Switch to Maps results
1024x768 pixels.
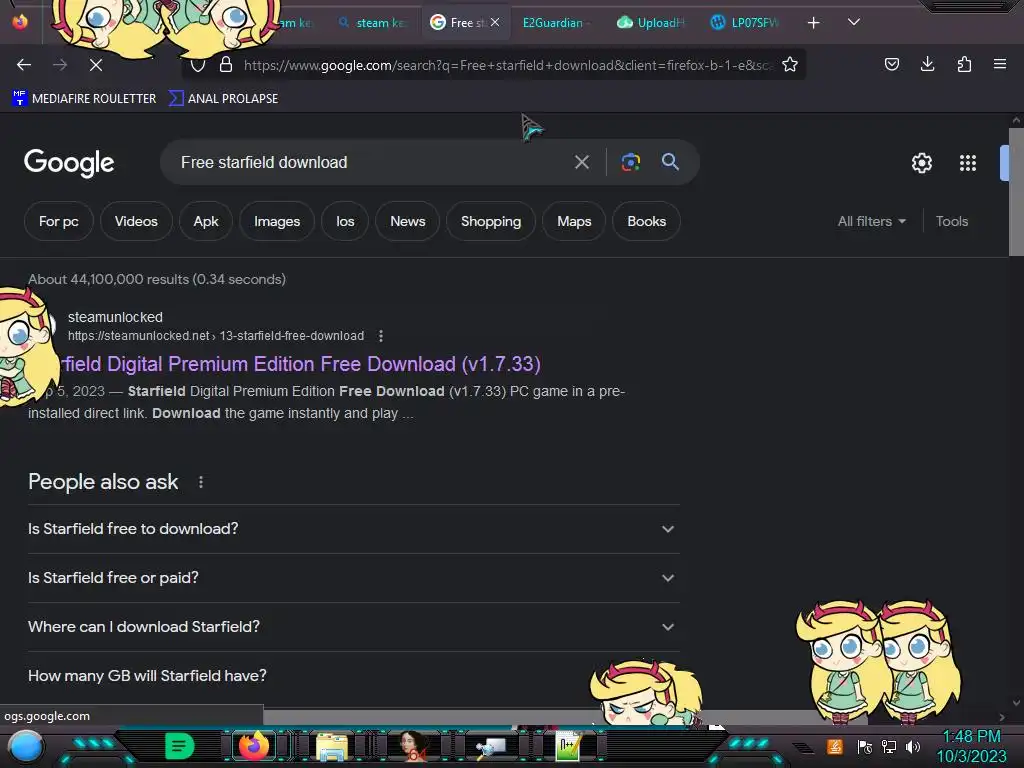[x=574, y=221]
